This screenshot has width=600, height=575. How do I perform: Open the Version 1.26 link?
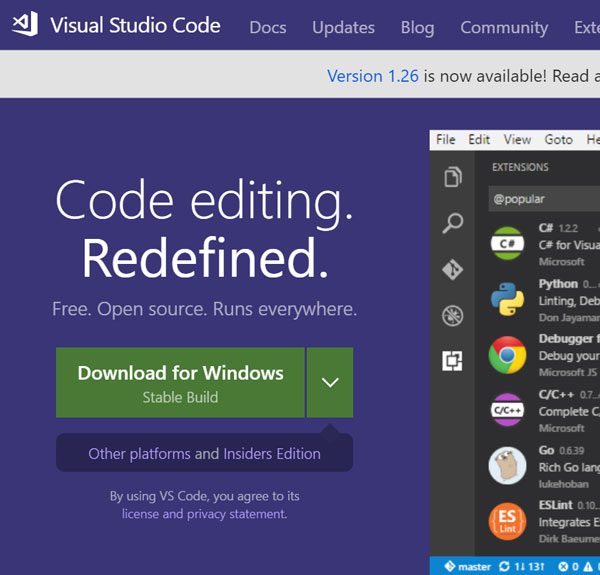[373, 76]
